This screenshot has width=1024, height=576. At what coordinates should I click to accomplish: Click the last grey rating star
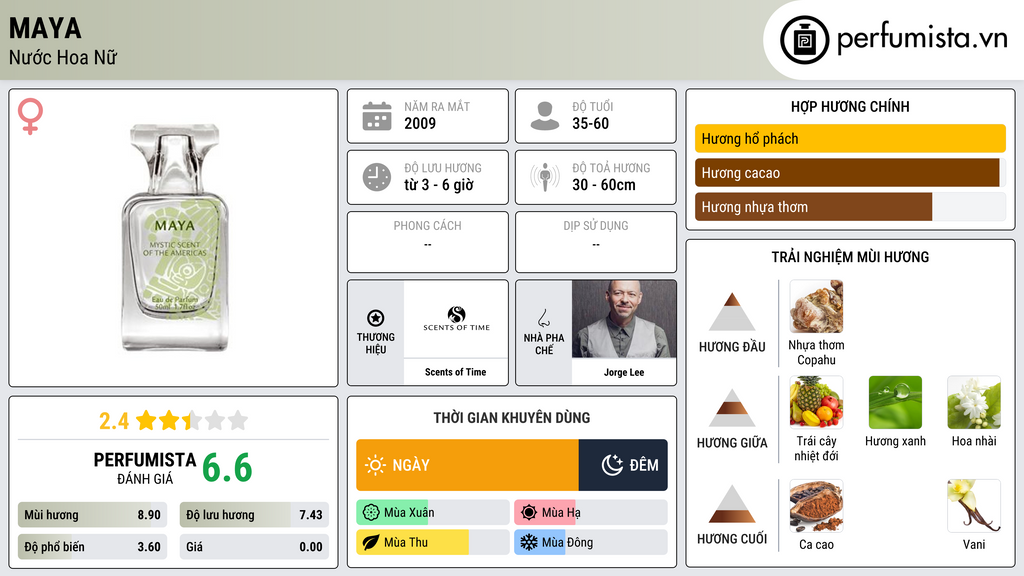tap(238, 420)
